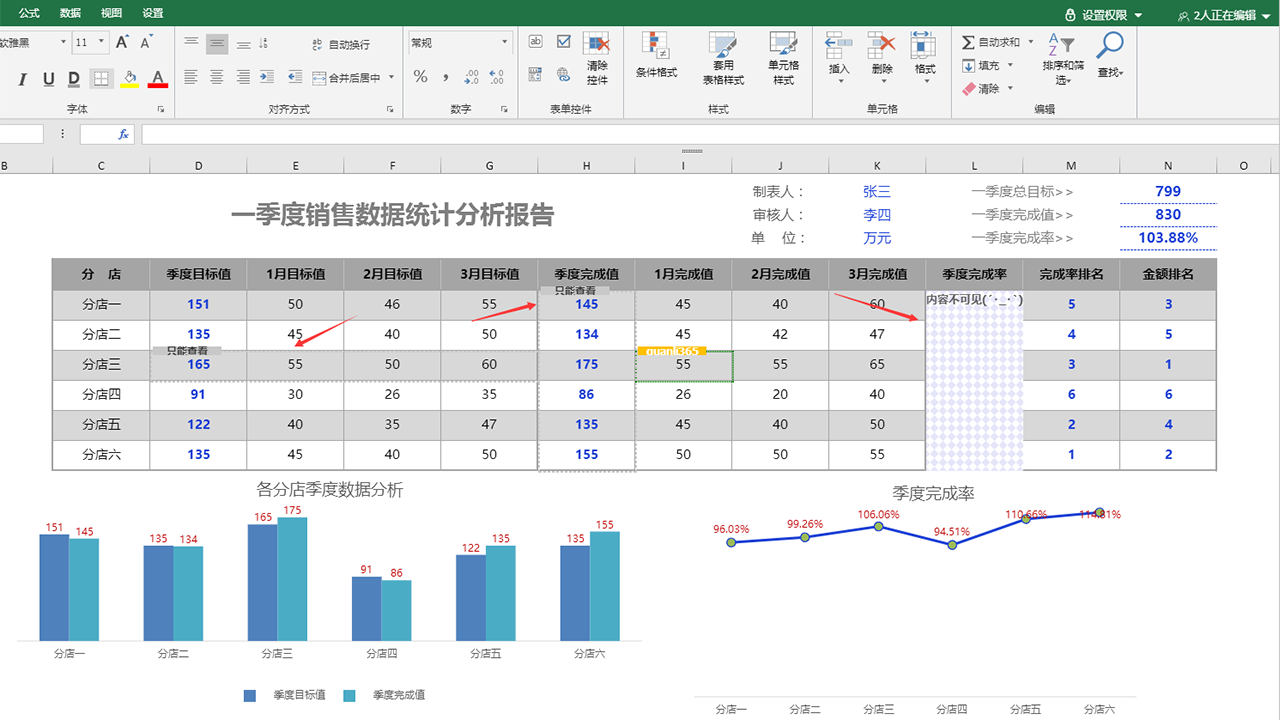Click the formula bar input field
This screenshot has width=1280, height=720.
click(700, 134)
